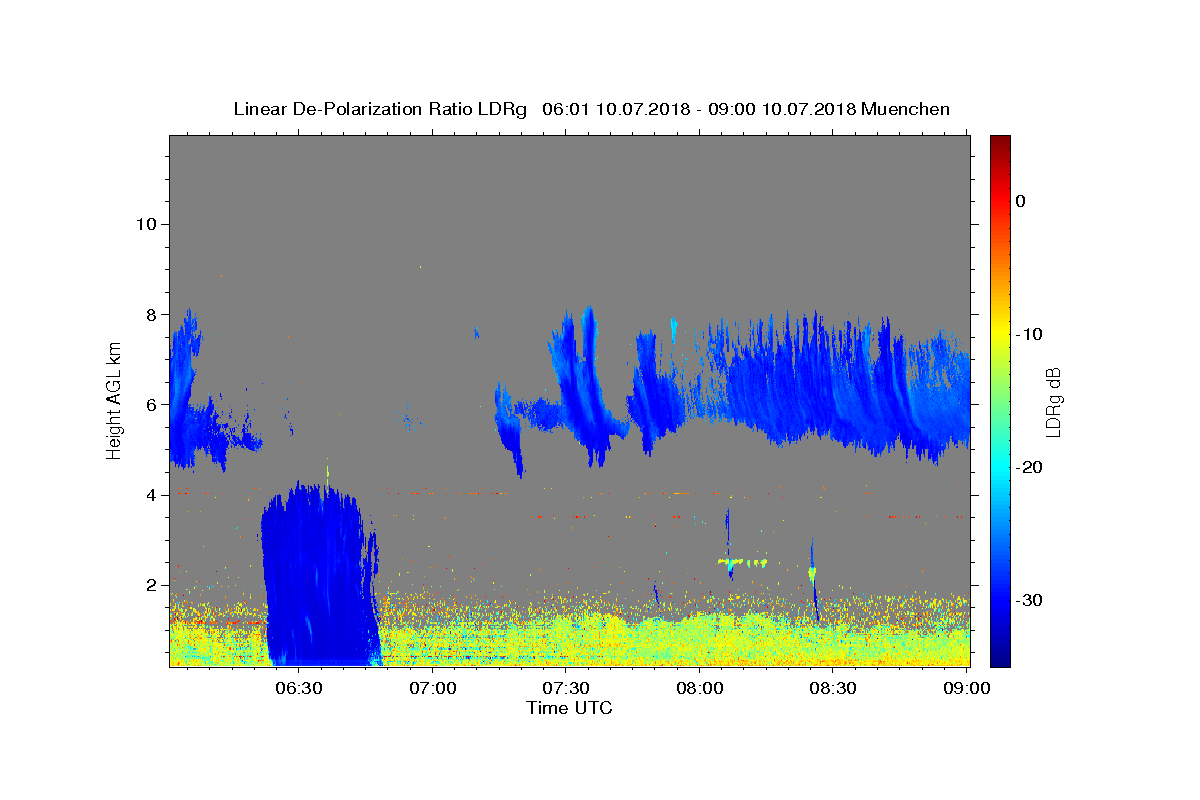This screenshot has width=1200, height=800.
Task: Click the plot title 'Linear De-Polarization Ratio LDRg'
Action: click(380, 109)
